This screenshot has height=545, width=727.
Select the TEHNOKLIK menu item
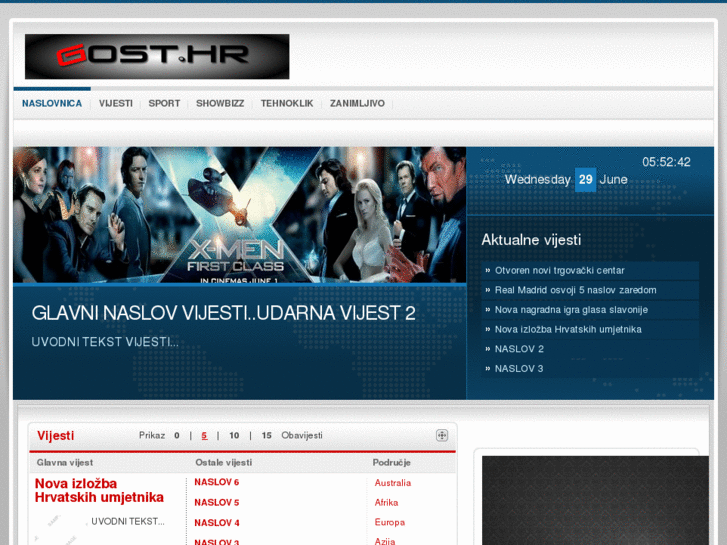[x=287, y=103]
